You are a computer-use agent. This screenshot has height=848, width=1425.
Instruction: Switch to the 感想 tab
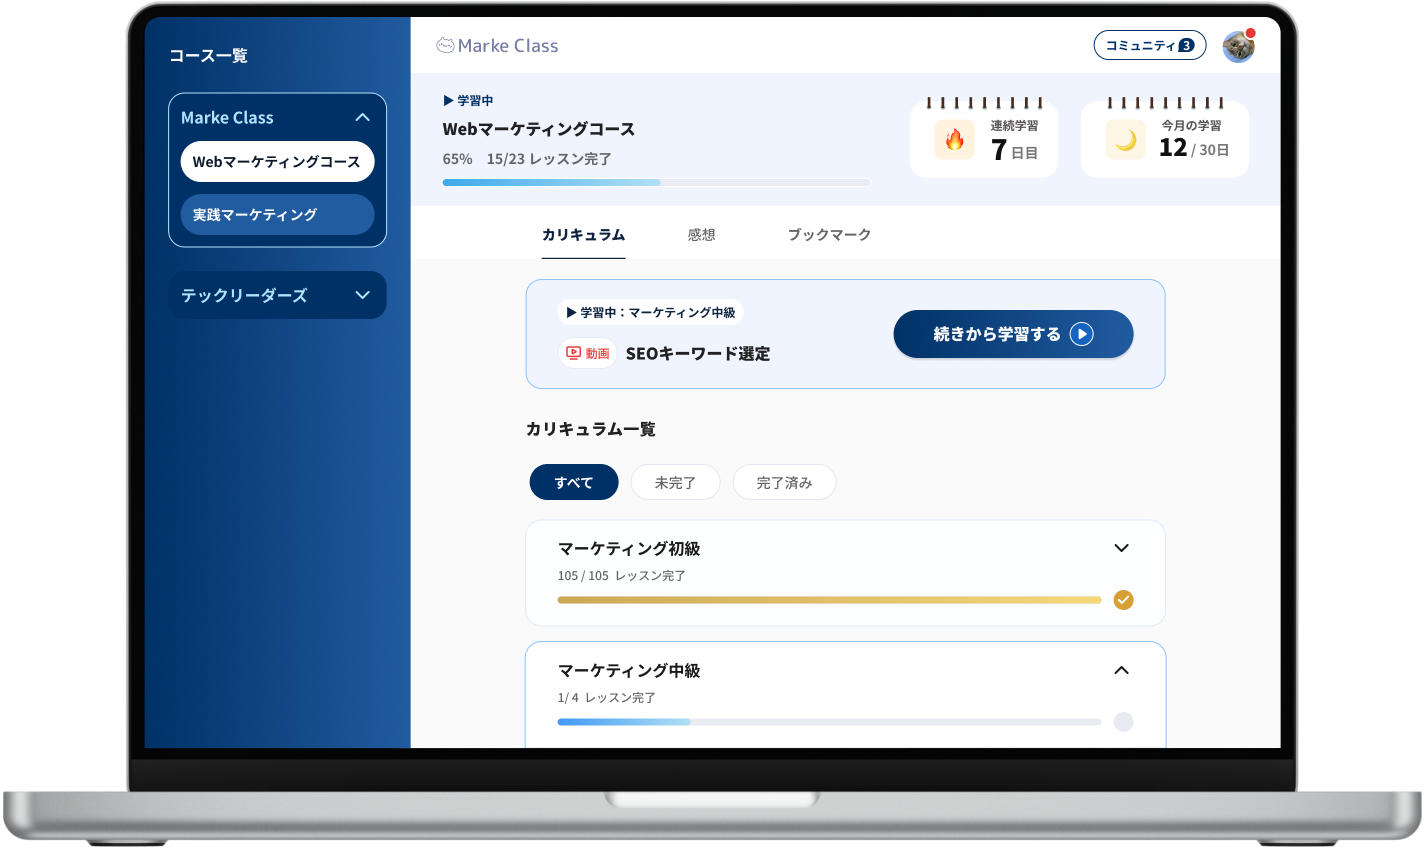tap(701, 235)
